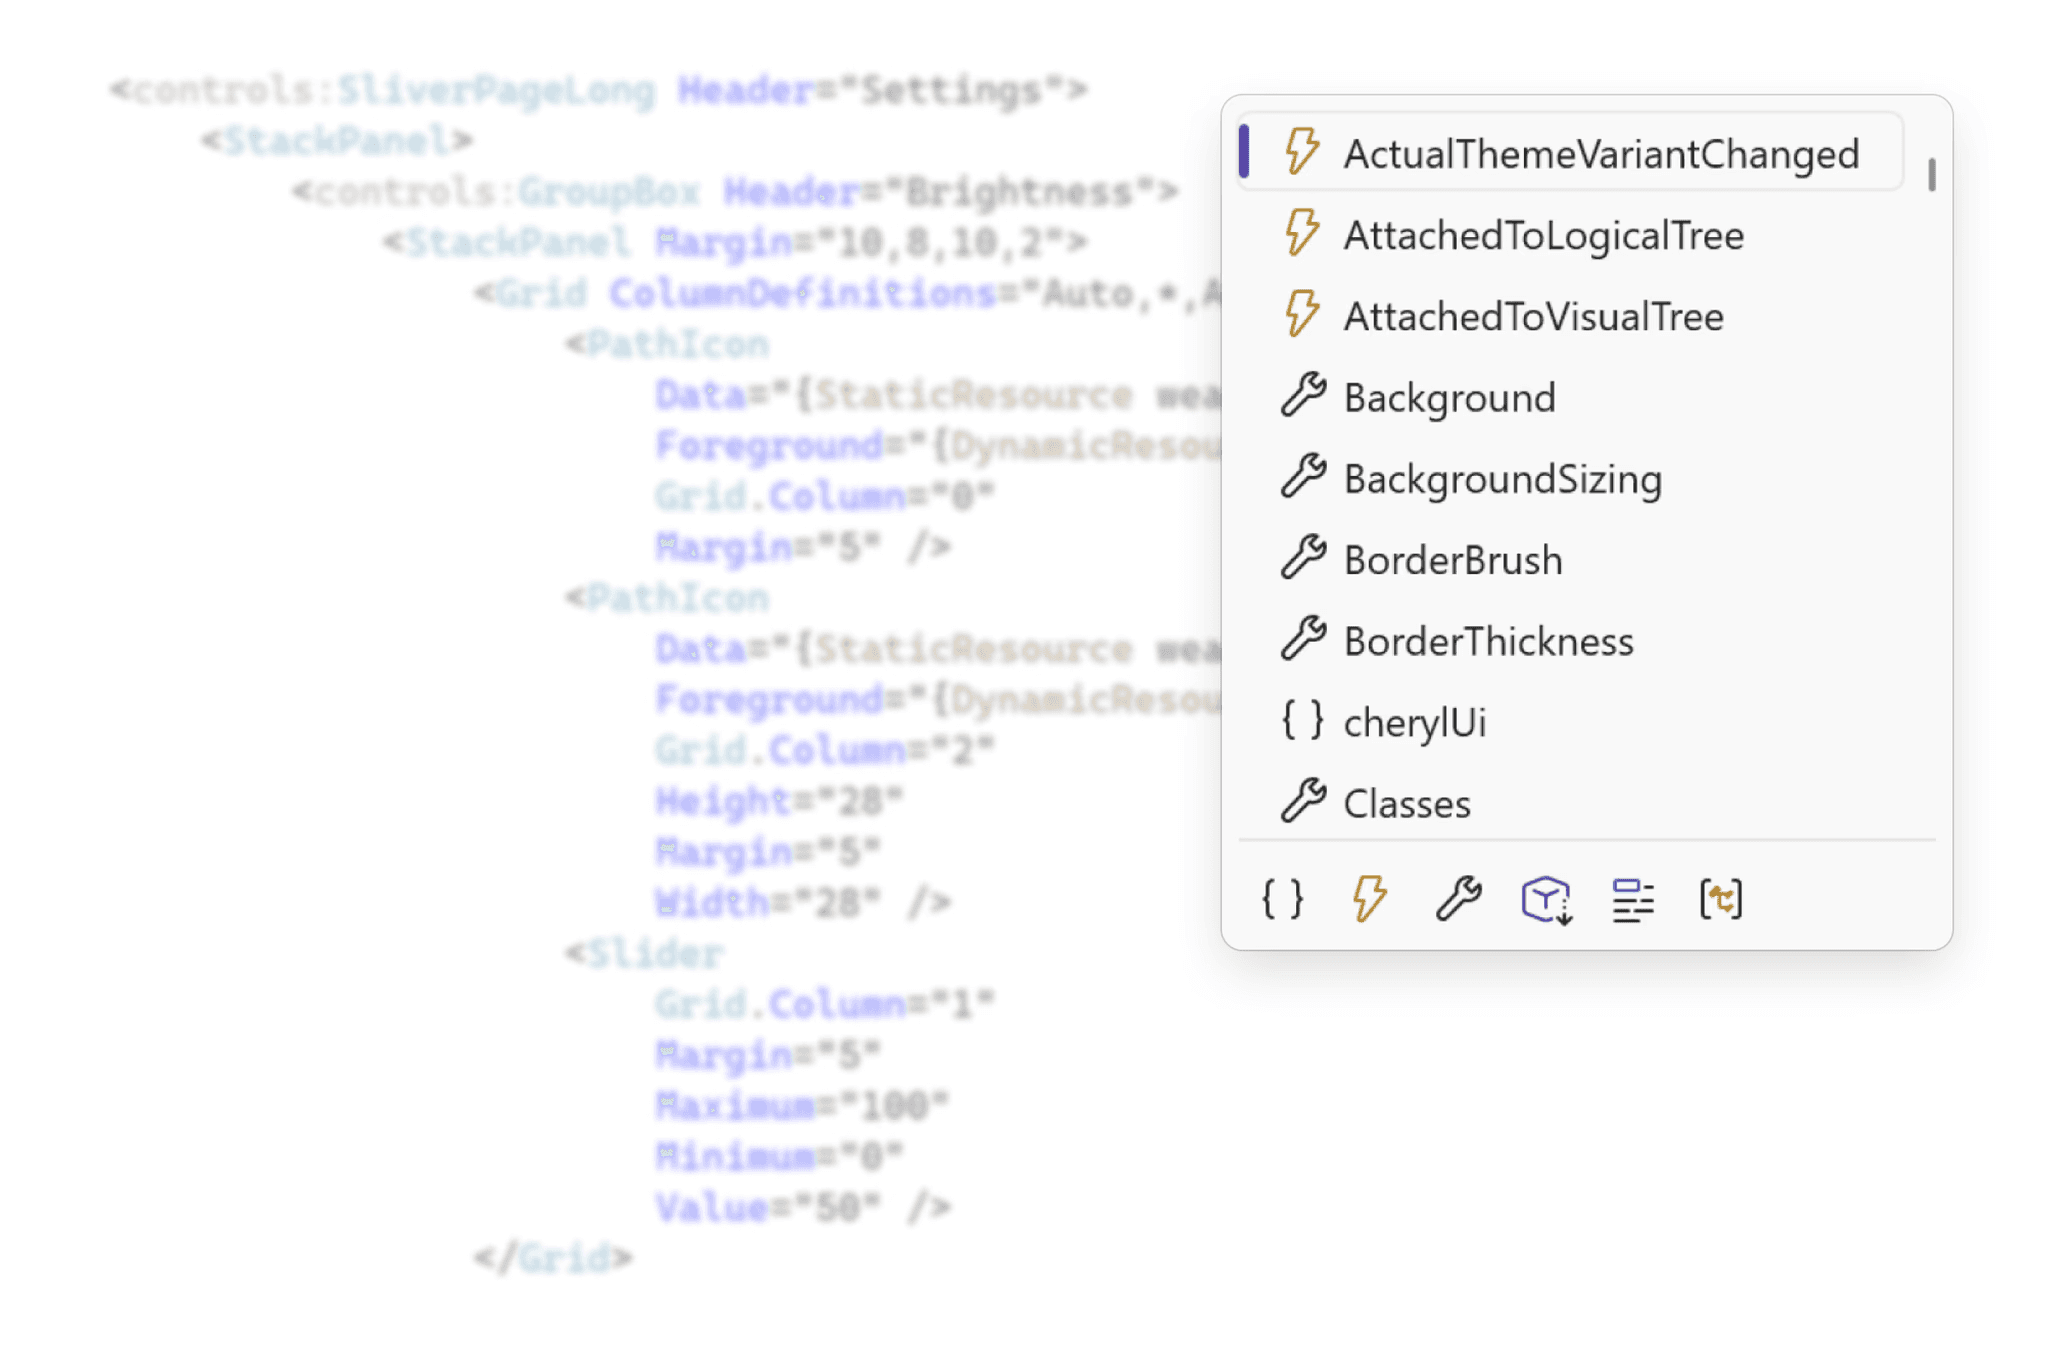
Task: Click wrench icon next to Background
Action: pyautogui.click(x=1303, y=396)
